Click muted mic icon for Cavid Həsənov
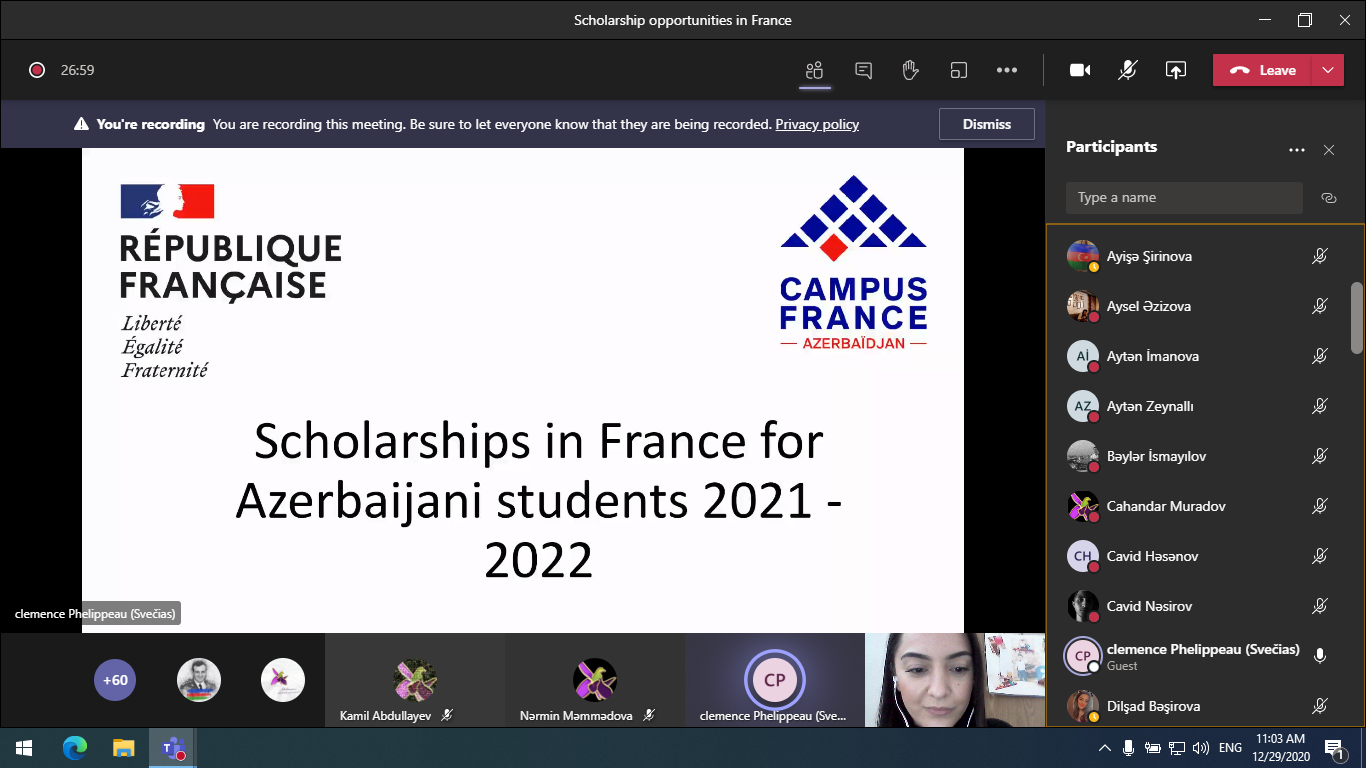This screenshot has width=1366, height=768. (x=1320, y=556)
